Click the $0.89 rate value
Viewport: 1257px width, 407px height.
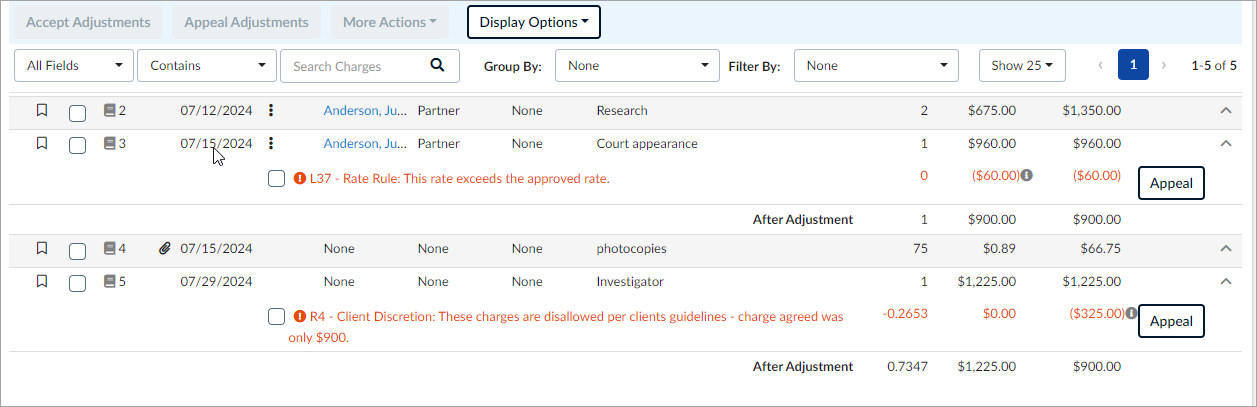tap(999, 249)
